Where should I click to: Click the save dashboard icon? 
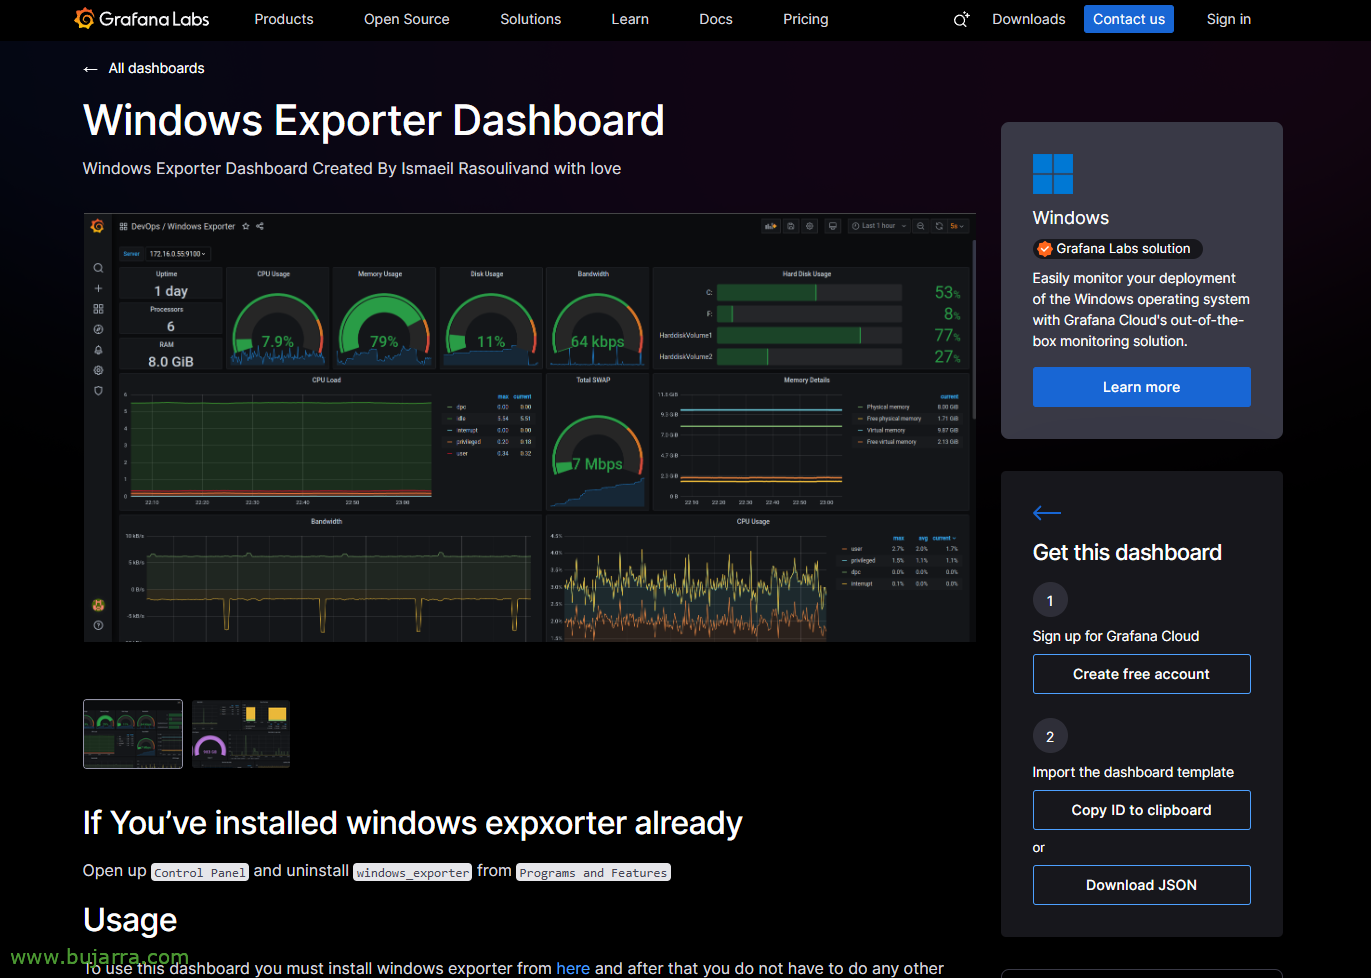pos(791,226)
